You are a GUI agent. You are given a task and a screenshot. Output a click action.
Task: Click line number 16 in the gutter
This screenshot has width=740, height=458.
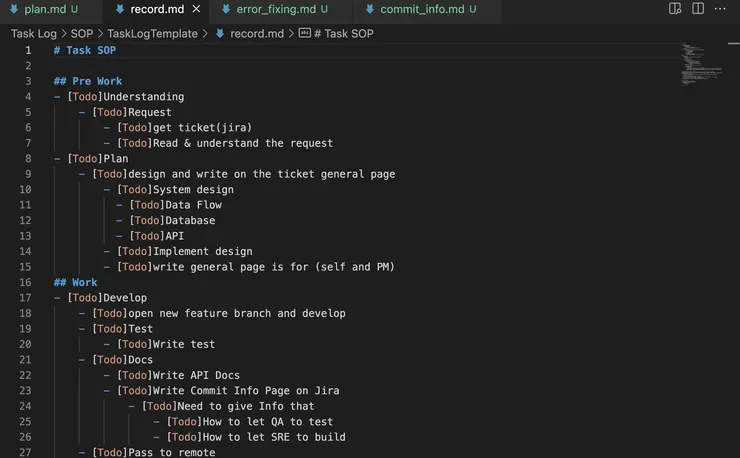25,282
